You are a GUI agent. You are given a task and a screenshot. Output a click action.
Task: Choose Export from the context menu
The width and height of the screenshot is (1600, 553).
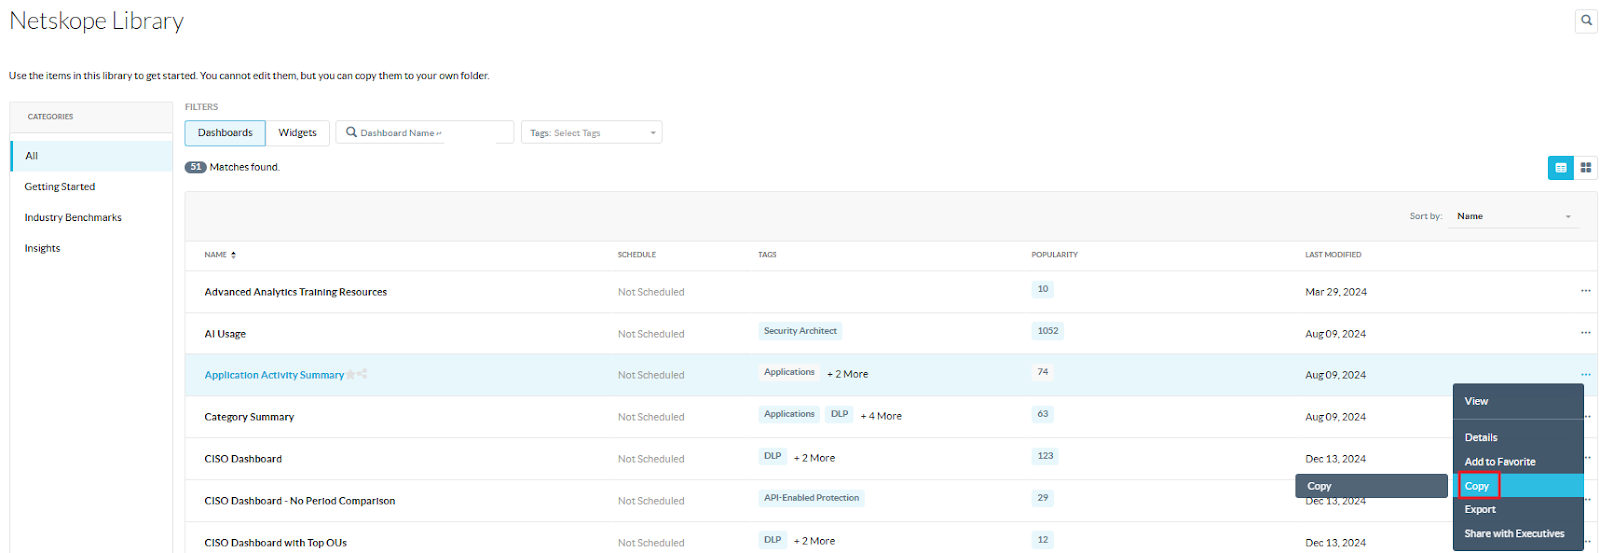point(1518,509)
